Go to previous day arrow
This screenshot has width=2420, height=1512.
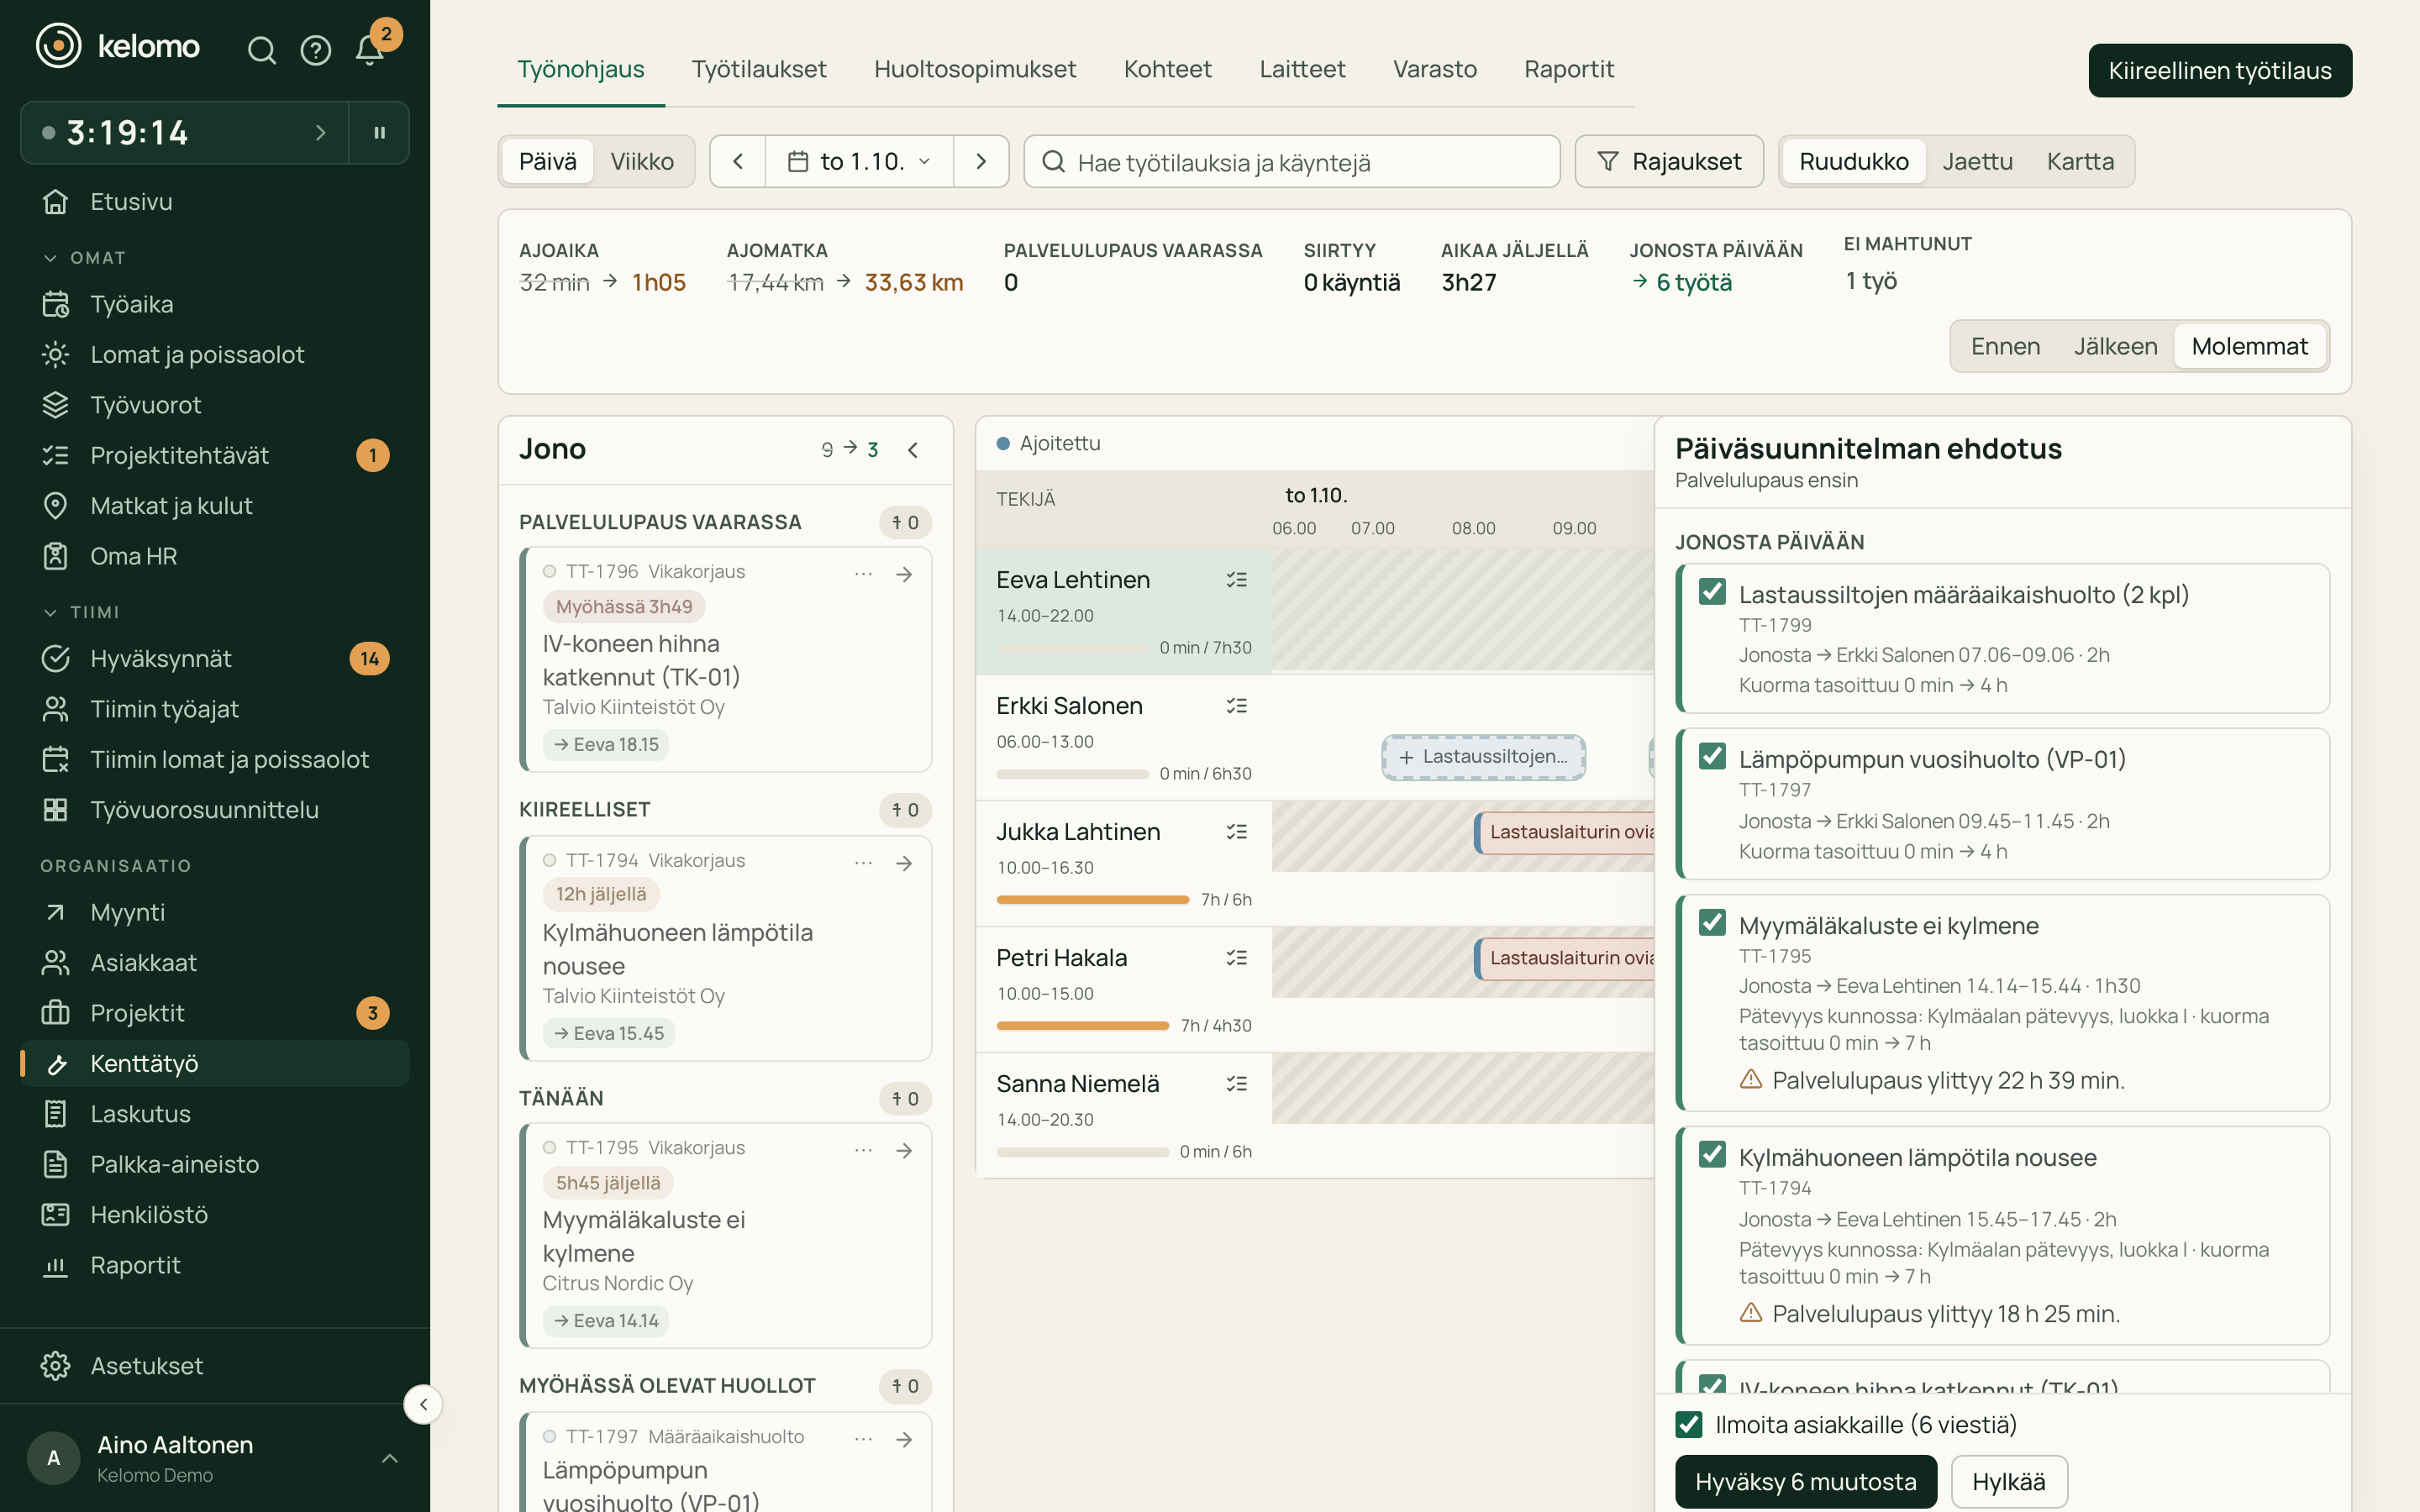(738, 161)
